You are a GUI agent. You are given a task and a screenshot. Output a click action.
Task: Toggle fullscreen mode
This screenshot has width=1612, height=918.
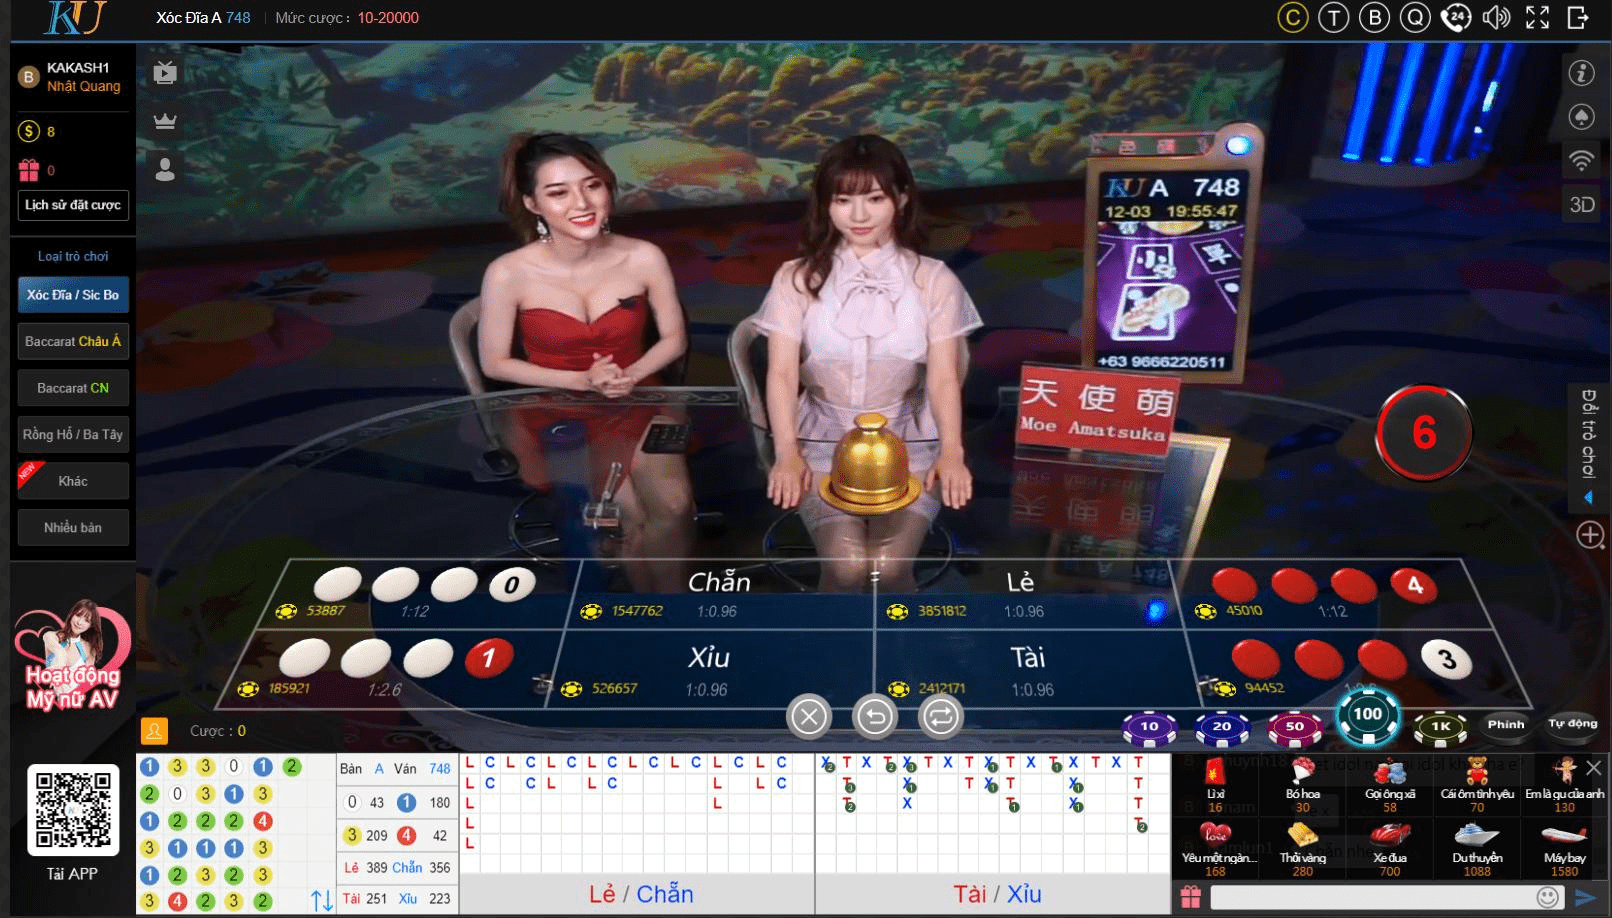click(1537, 18)
